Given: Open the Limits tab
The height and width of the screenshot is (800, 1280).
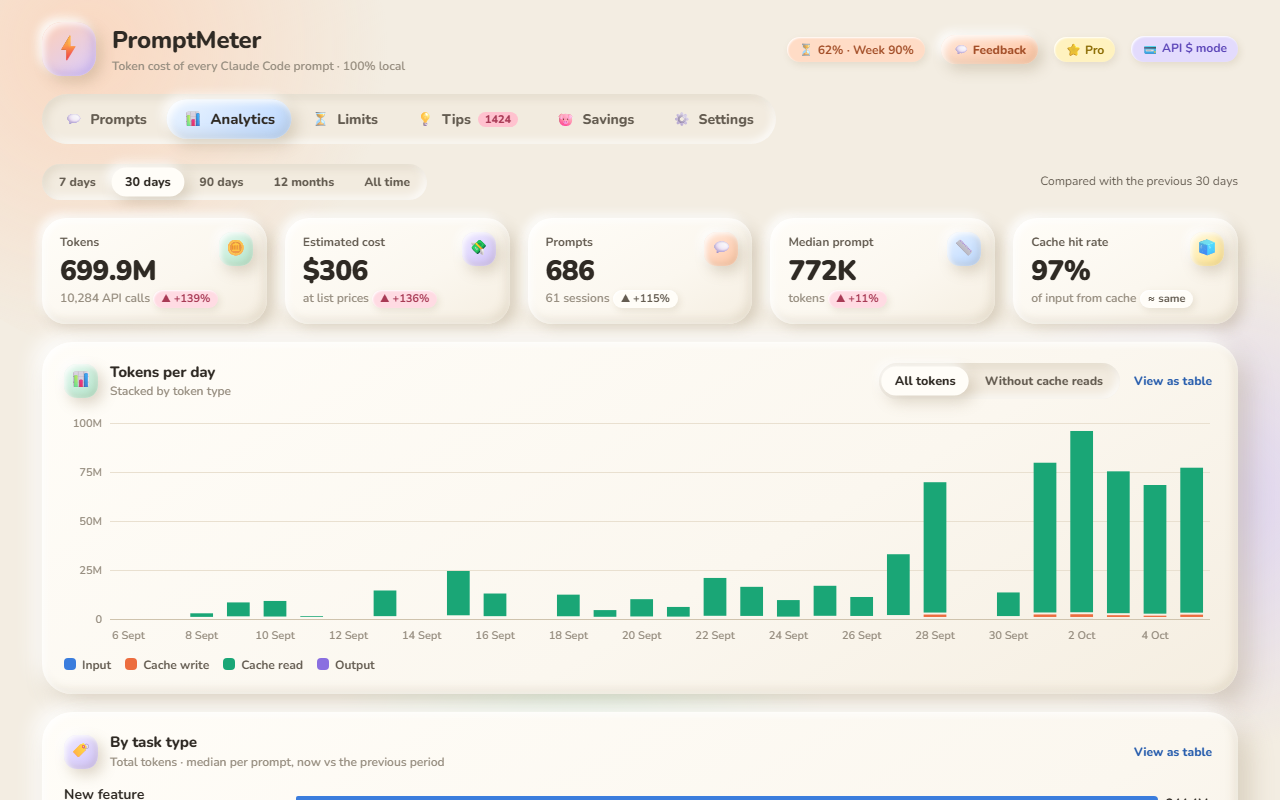Looking at the screenshot, I should coord(345,119).
